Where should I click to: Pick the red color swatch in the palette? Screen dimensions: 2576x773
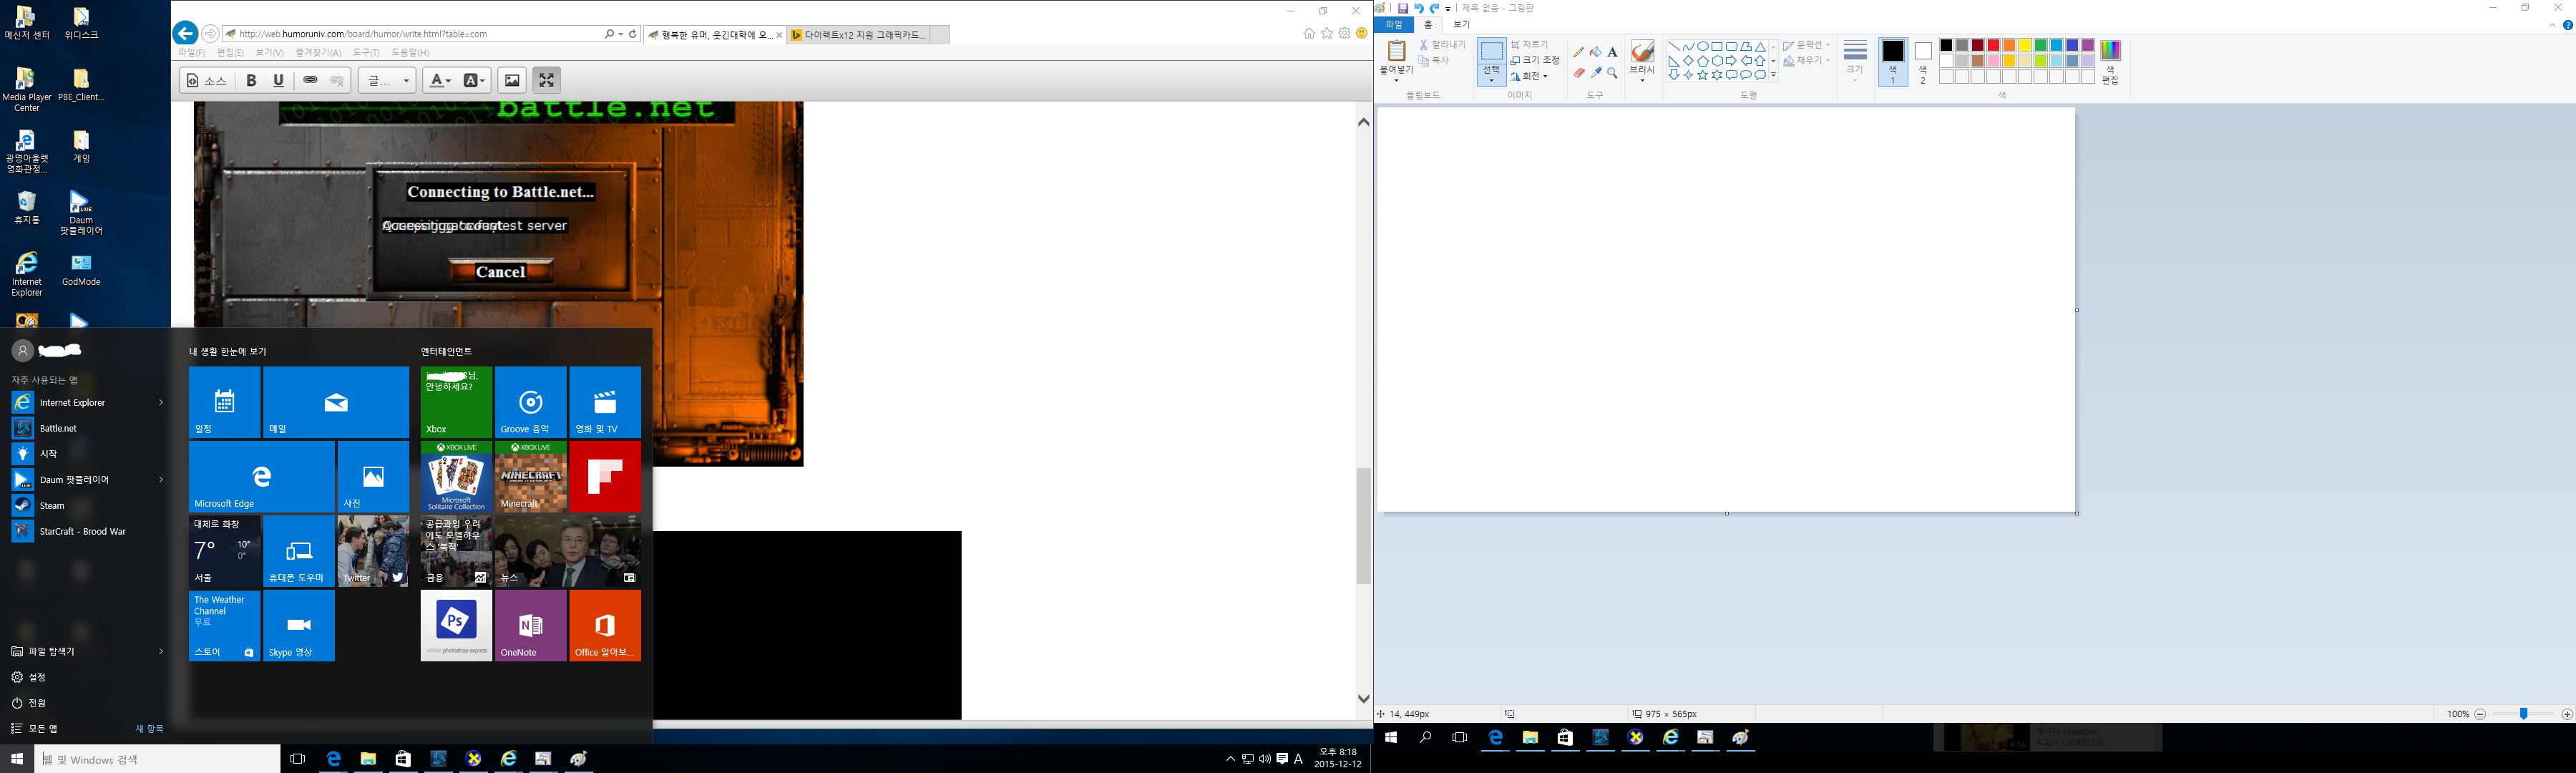[1993, 45]
